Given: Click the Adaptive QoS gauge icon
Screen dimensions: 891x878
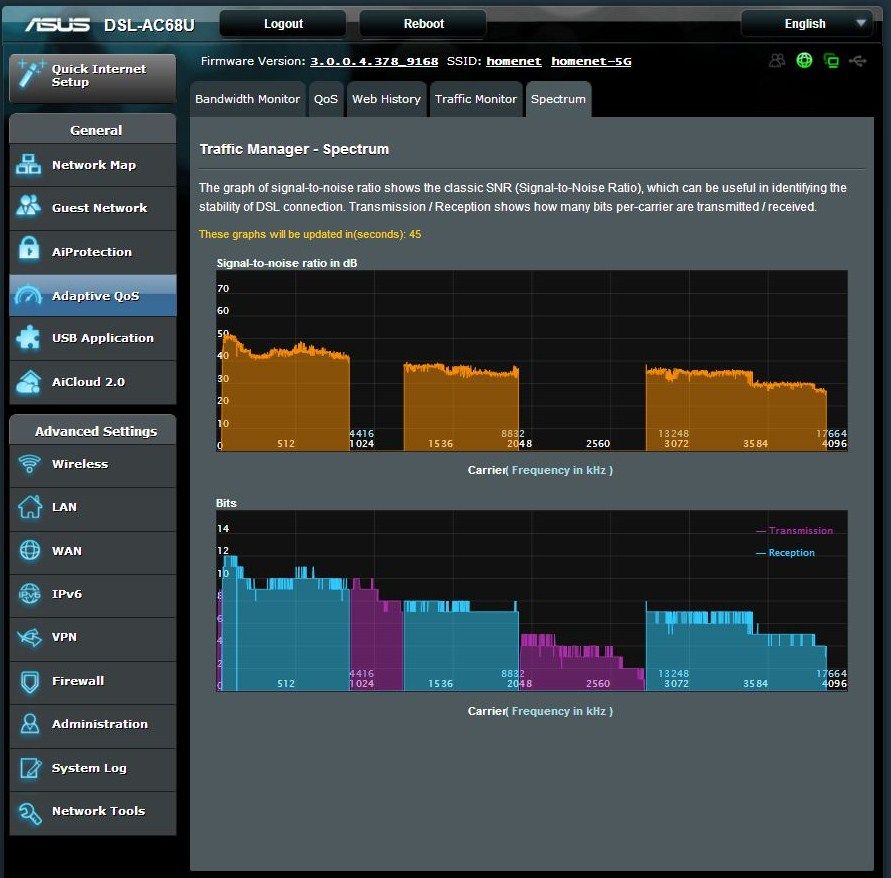Looking at the screenshot, I should pos(28,296).
